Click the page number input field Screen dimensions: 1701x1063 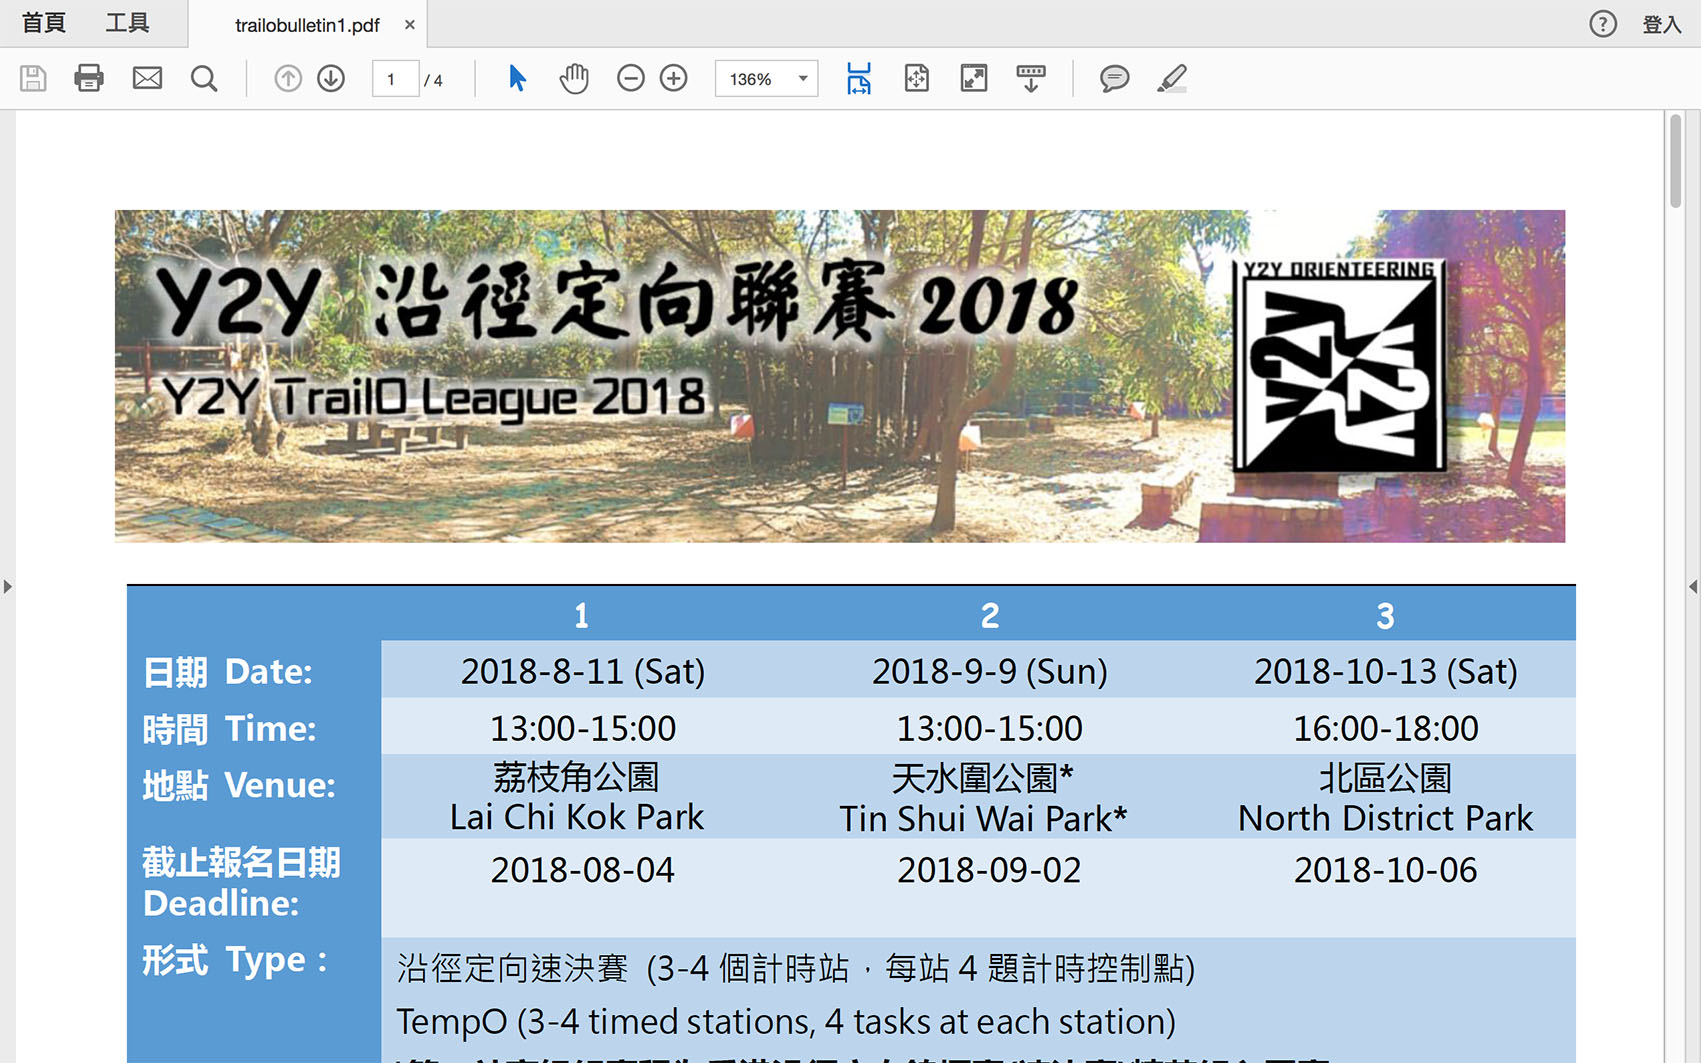coord(394,79)
